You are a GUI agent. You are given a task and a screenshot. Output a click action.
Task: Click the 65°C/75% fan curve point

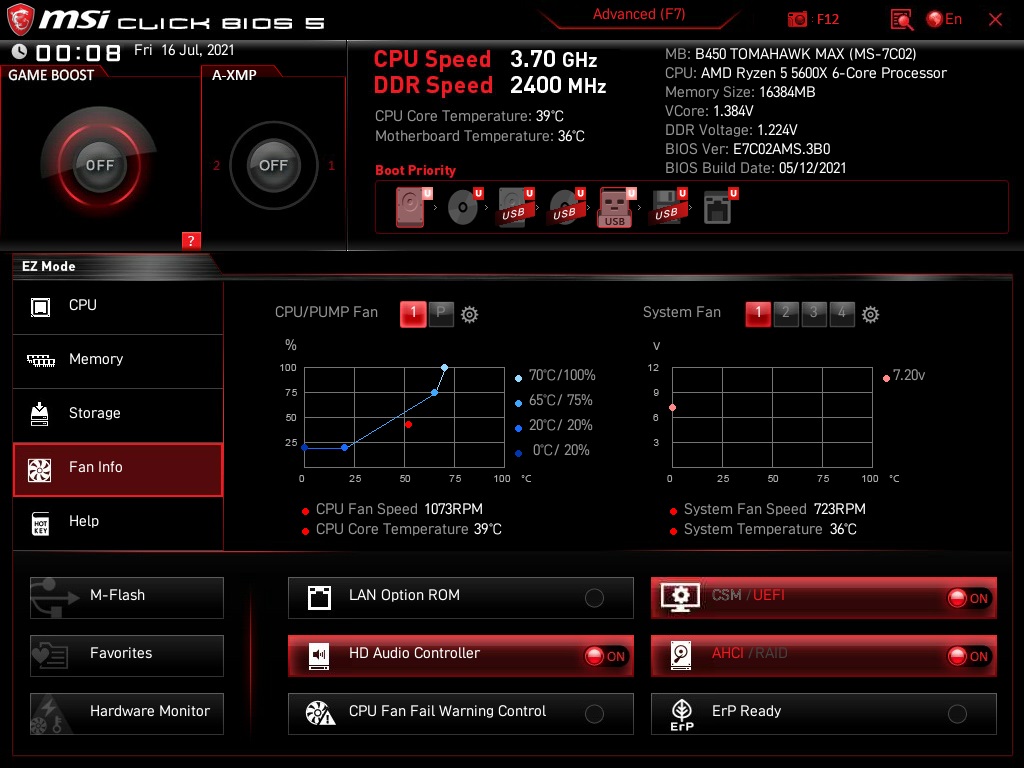tap(434, 392)
